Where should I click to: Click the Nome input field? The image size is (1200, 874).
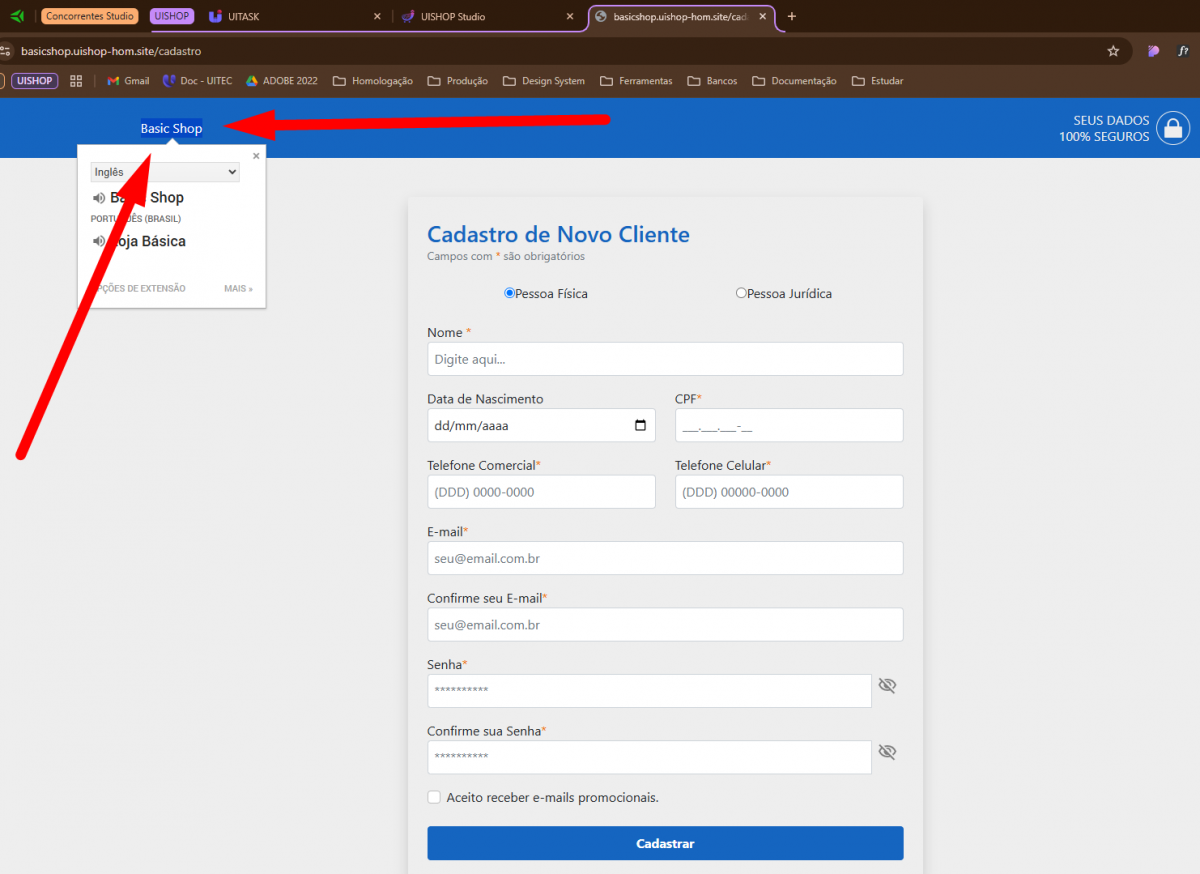tap(665, 359)
